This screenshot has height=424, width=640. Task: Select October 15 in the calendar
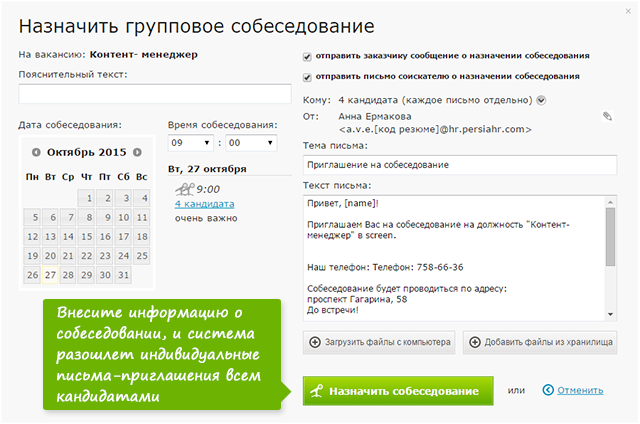[87, 237]
